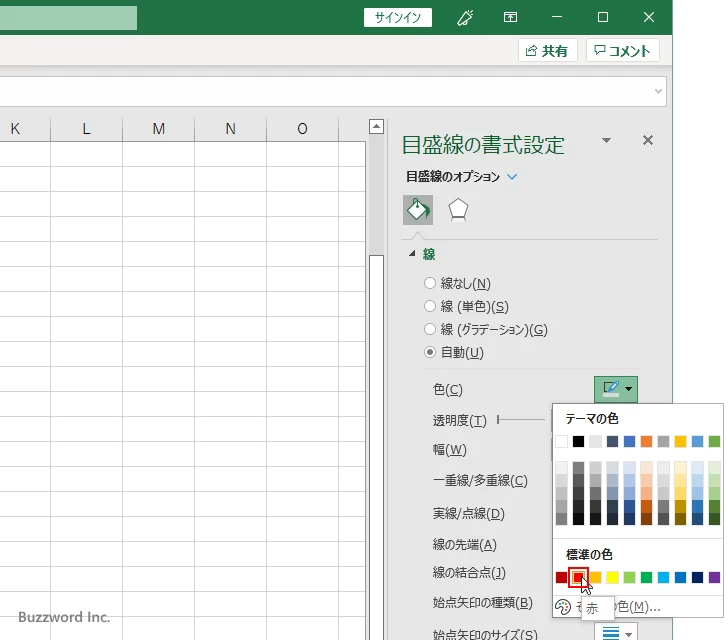The height and width of the screenshot is (640, 728).
Task: Select the 自動(U) radio button
Action: coord(430,353)
